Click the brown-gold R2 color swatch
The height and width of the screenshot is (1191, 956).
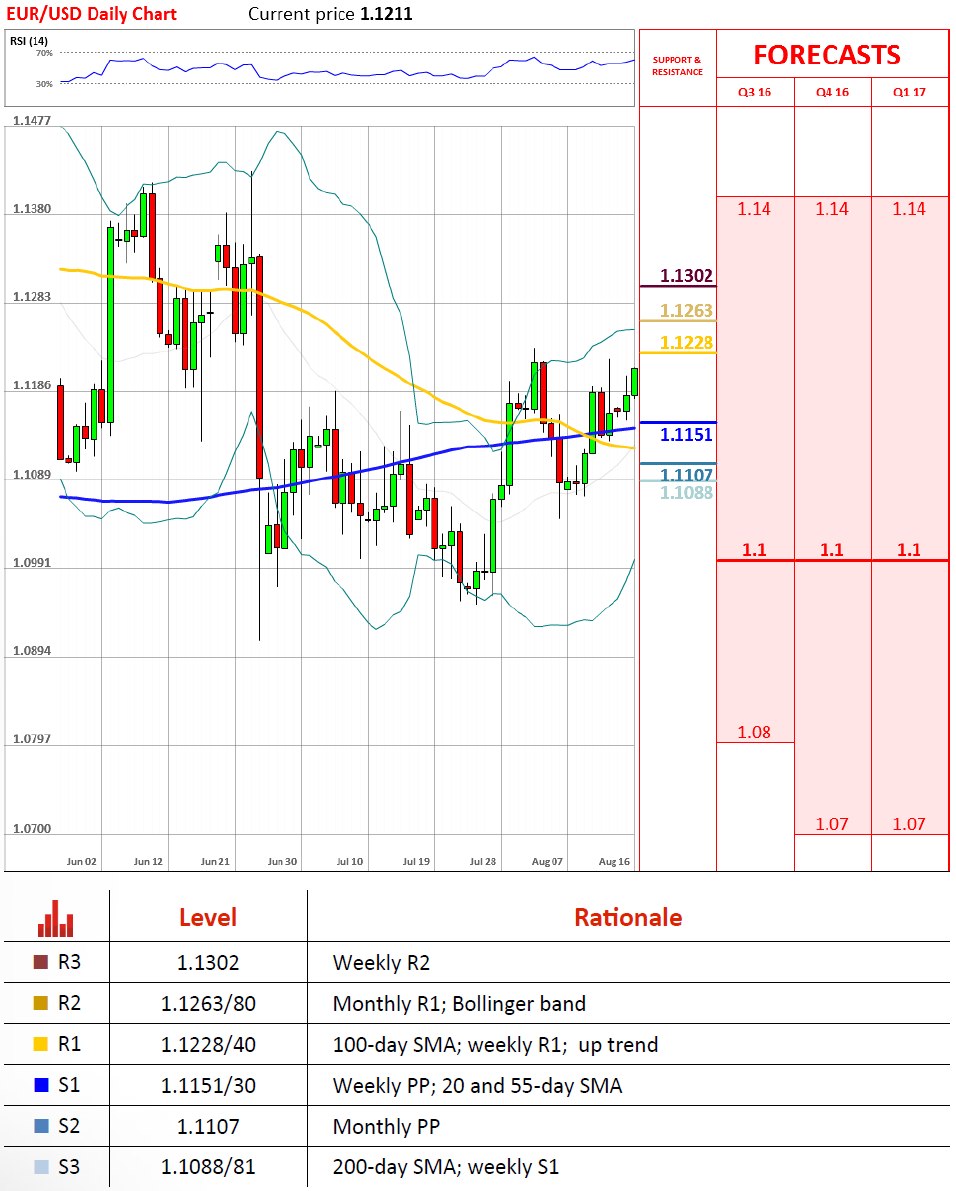coord(41,1003)
